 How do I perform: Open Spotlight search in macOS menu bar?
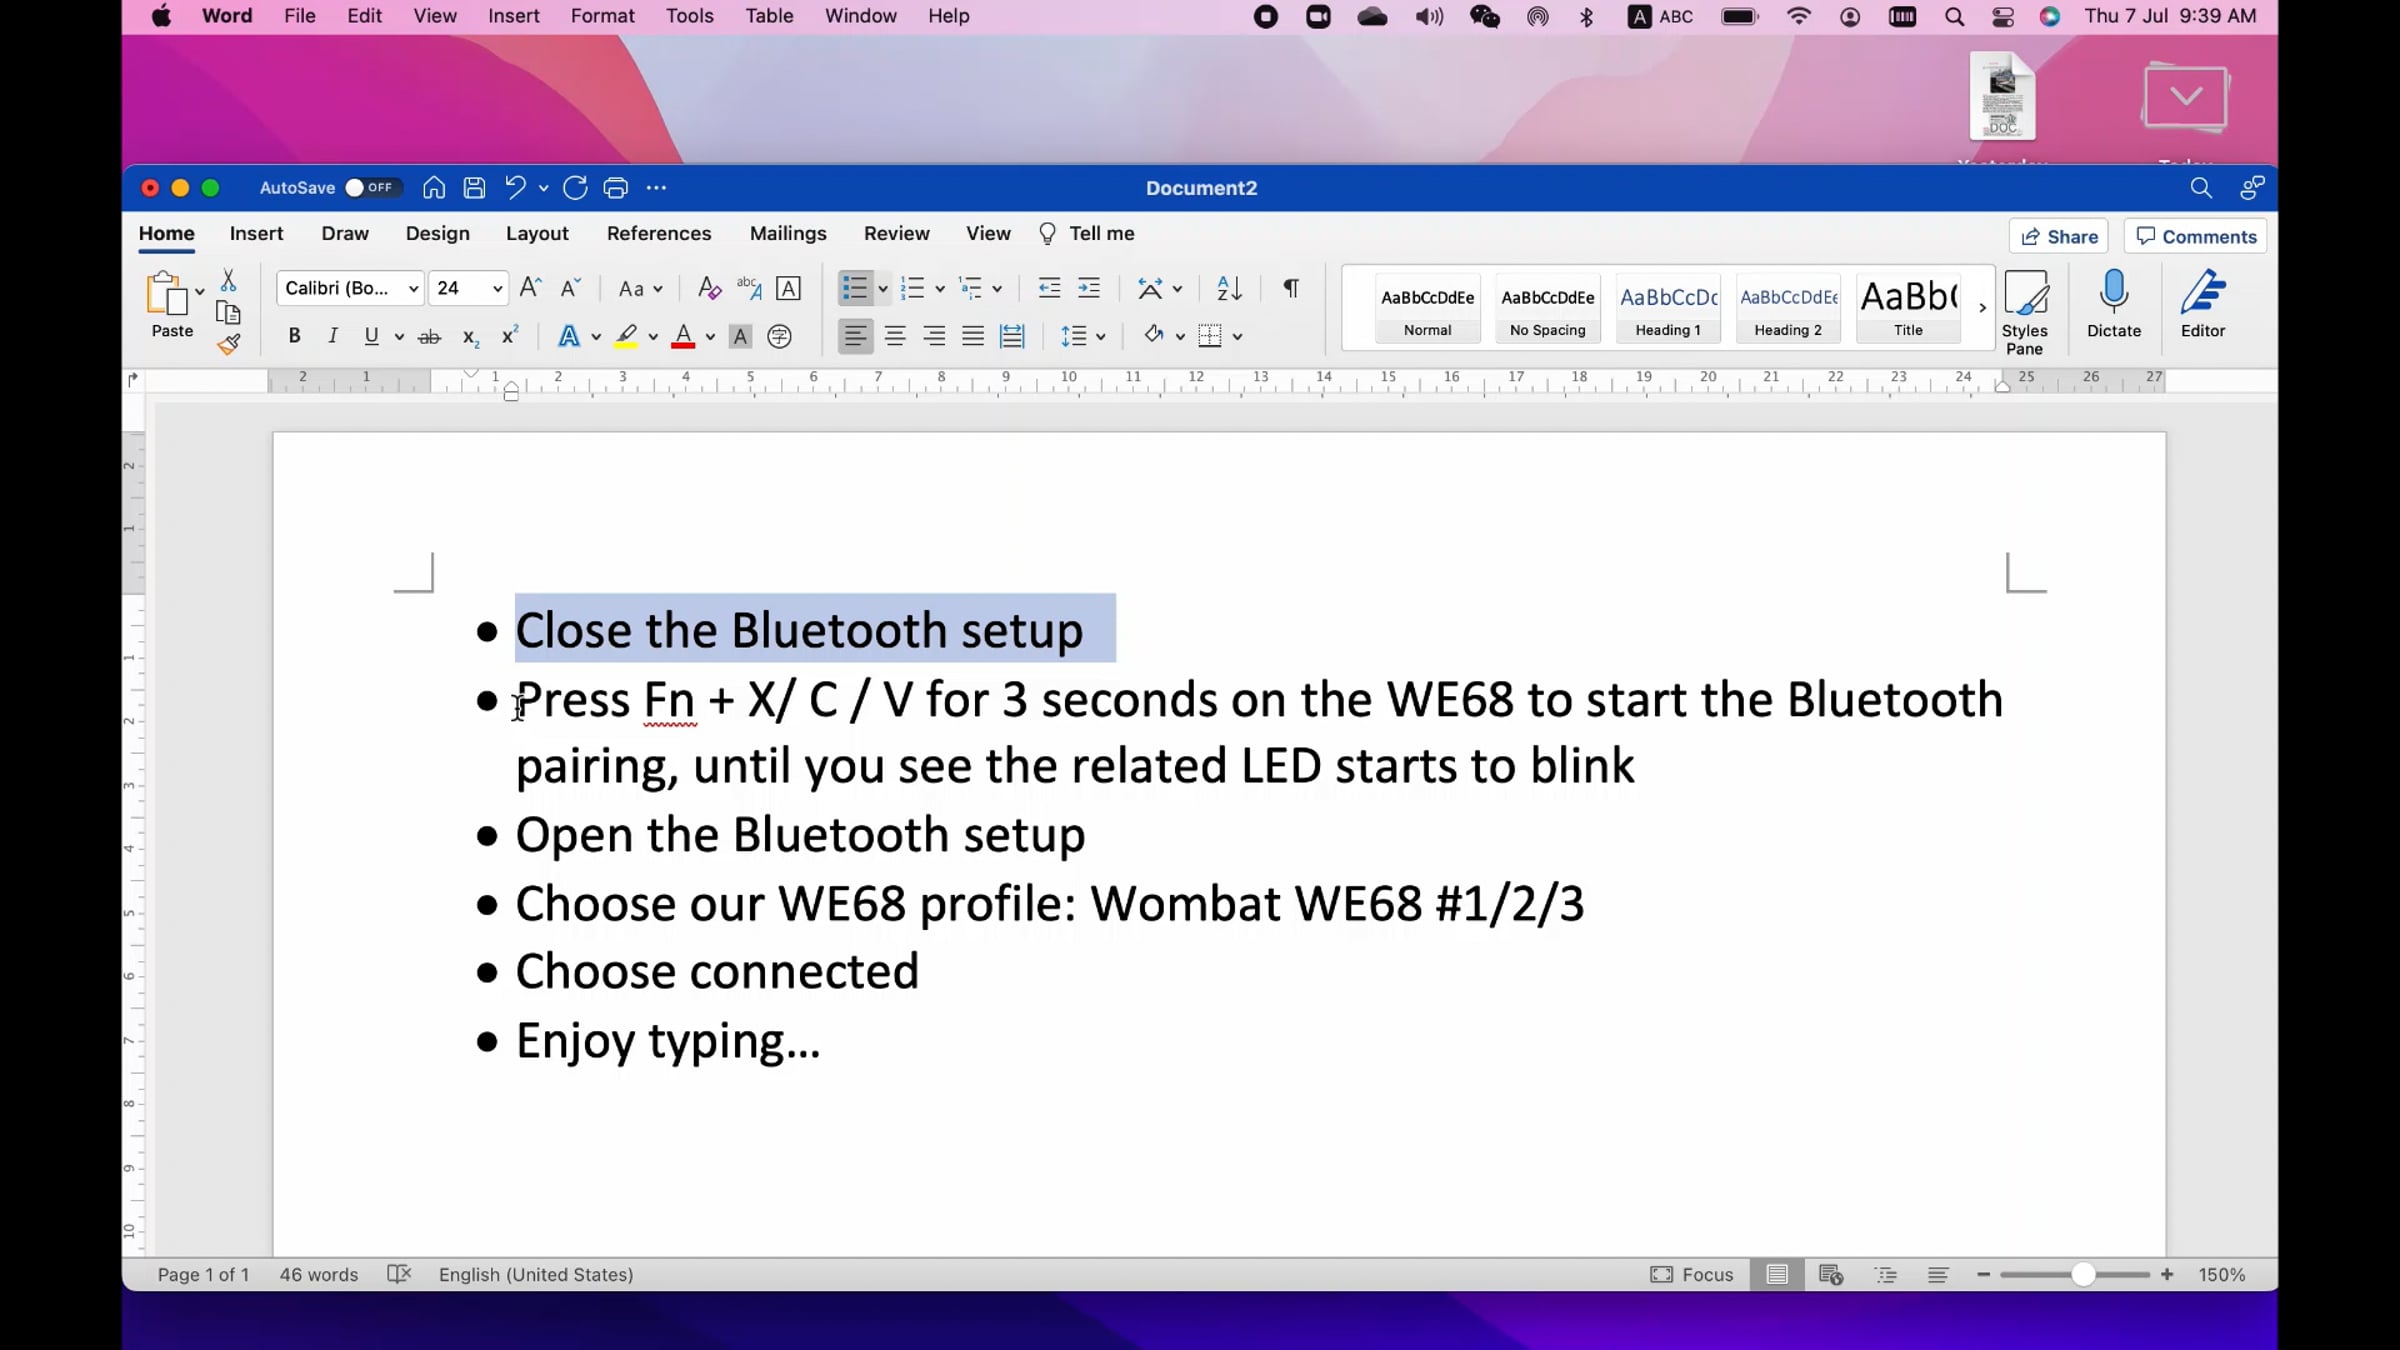1954,16
